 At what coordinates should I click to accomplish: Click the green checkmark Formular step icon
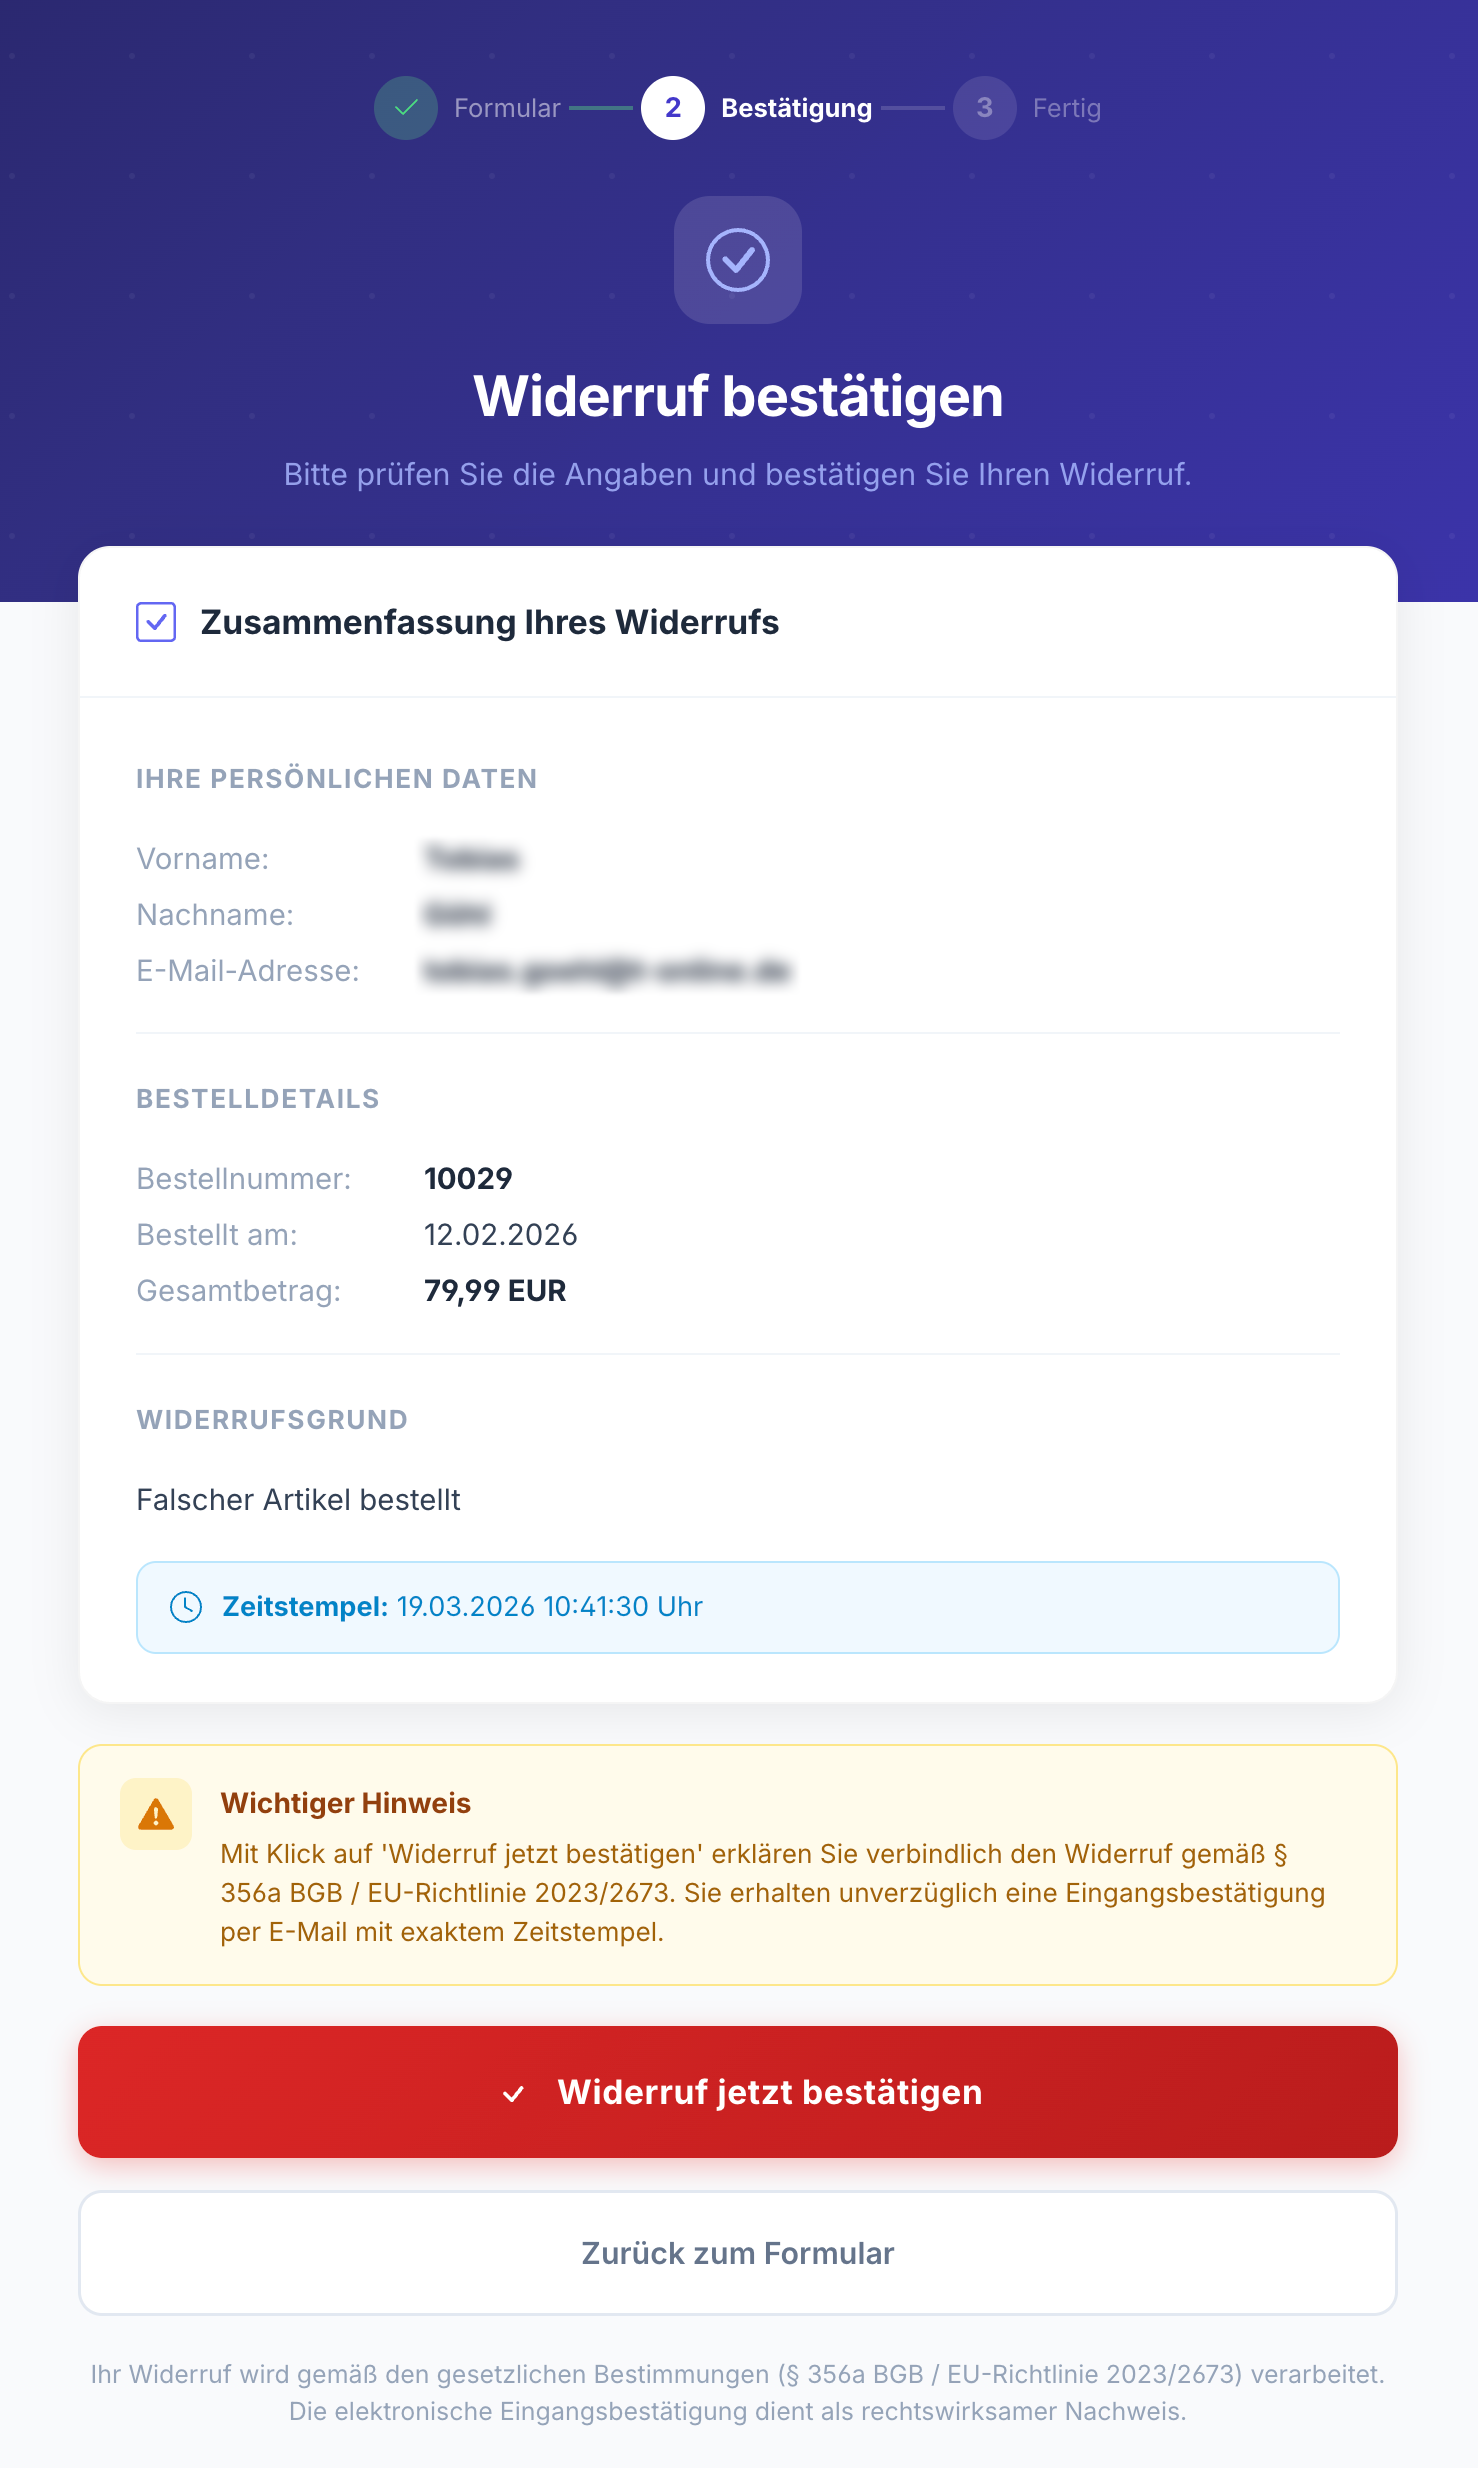[x=405, y=108]
